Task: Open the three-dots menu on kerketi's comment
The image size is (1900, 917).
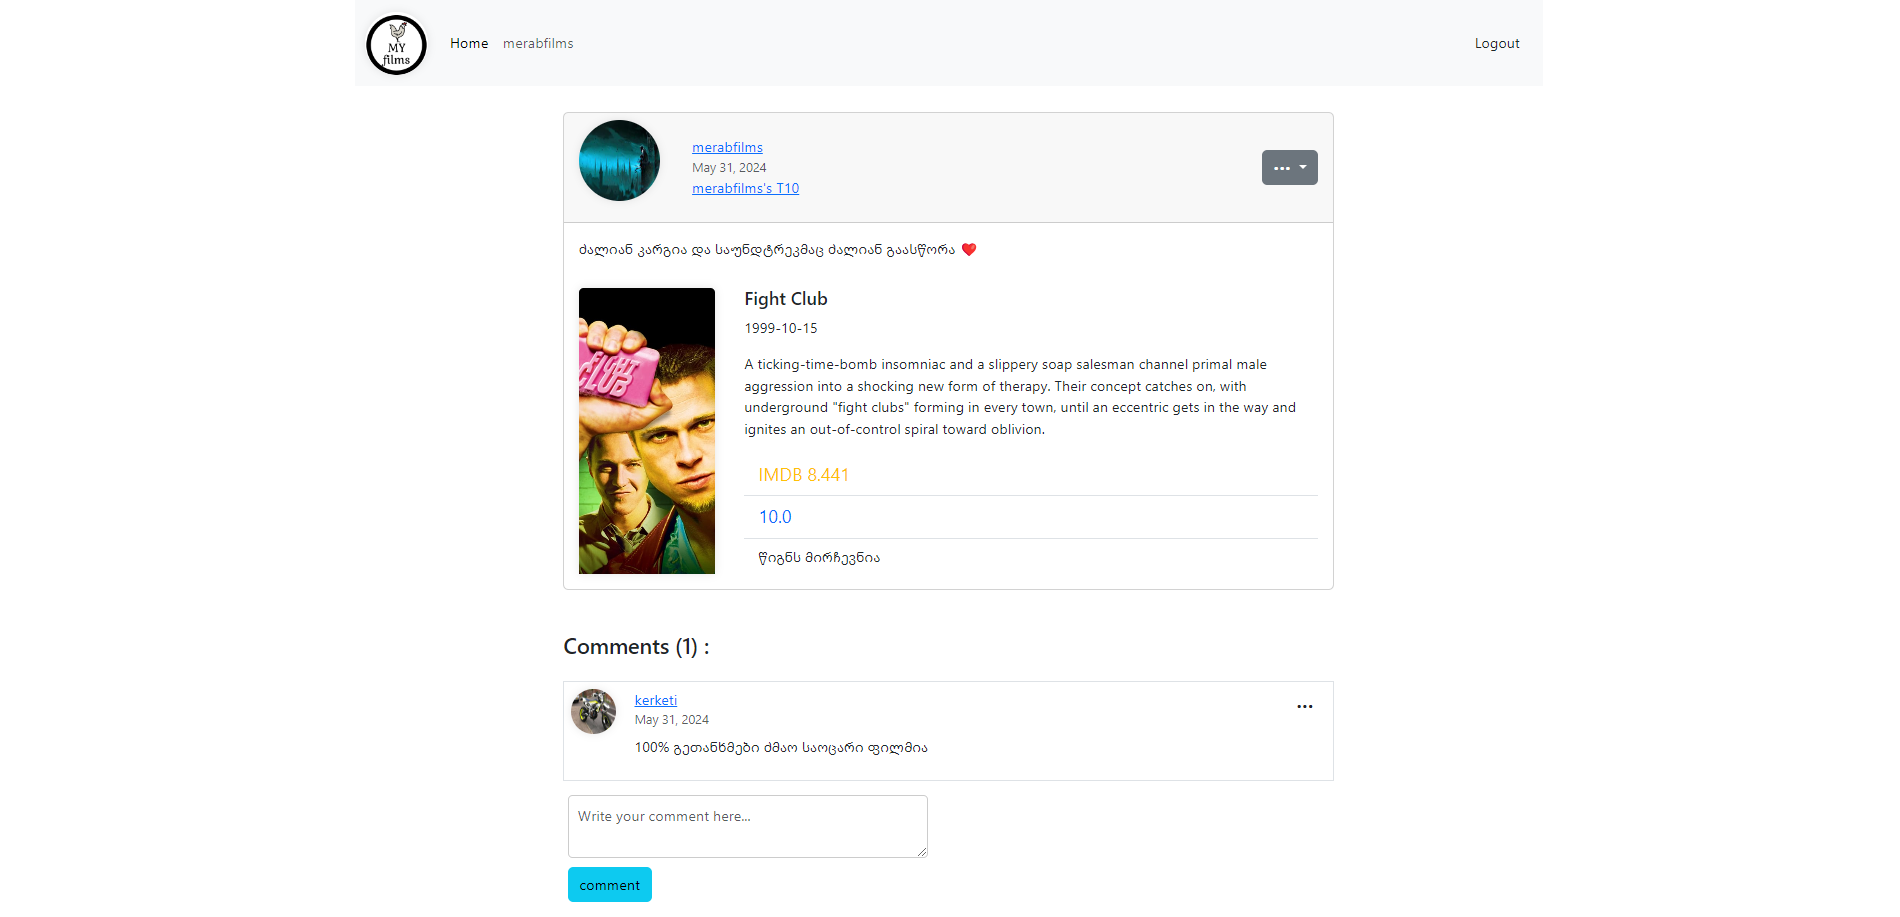Action: [x=1304, y=706]
